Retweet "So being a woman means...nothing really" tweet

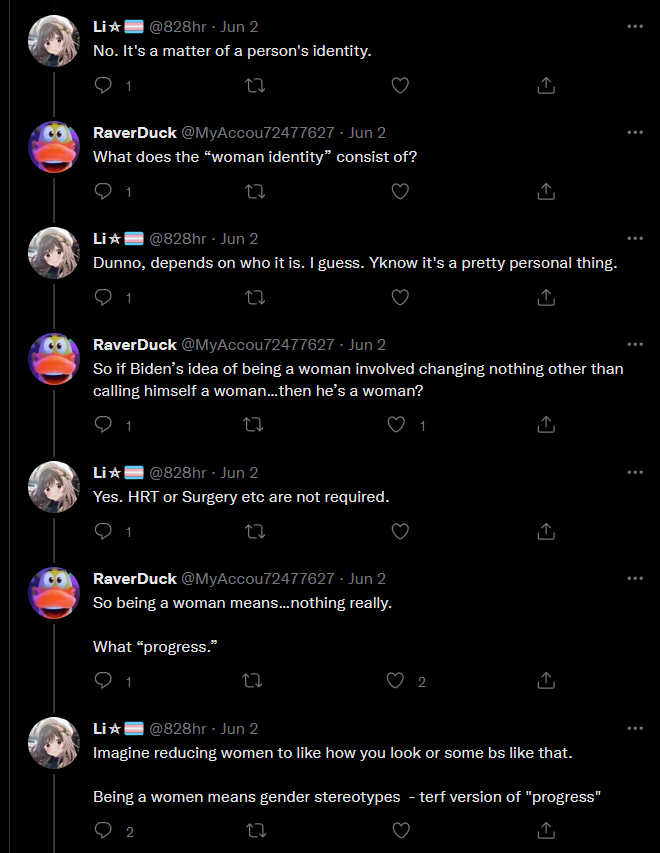[252, 681]
